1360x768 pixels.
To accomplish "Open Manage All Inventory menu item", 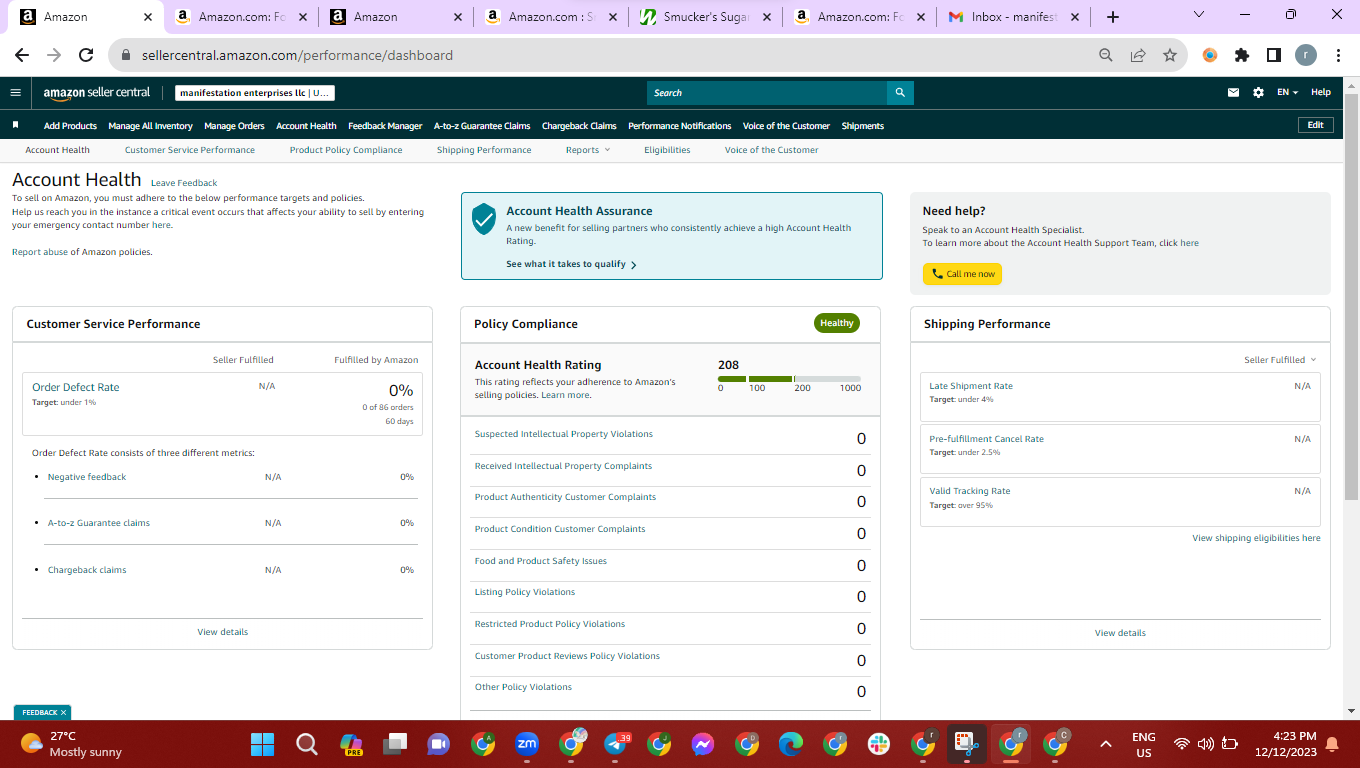I will pos(150,126).
